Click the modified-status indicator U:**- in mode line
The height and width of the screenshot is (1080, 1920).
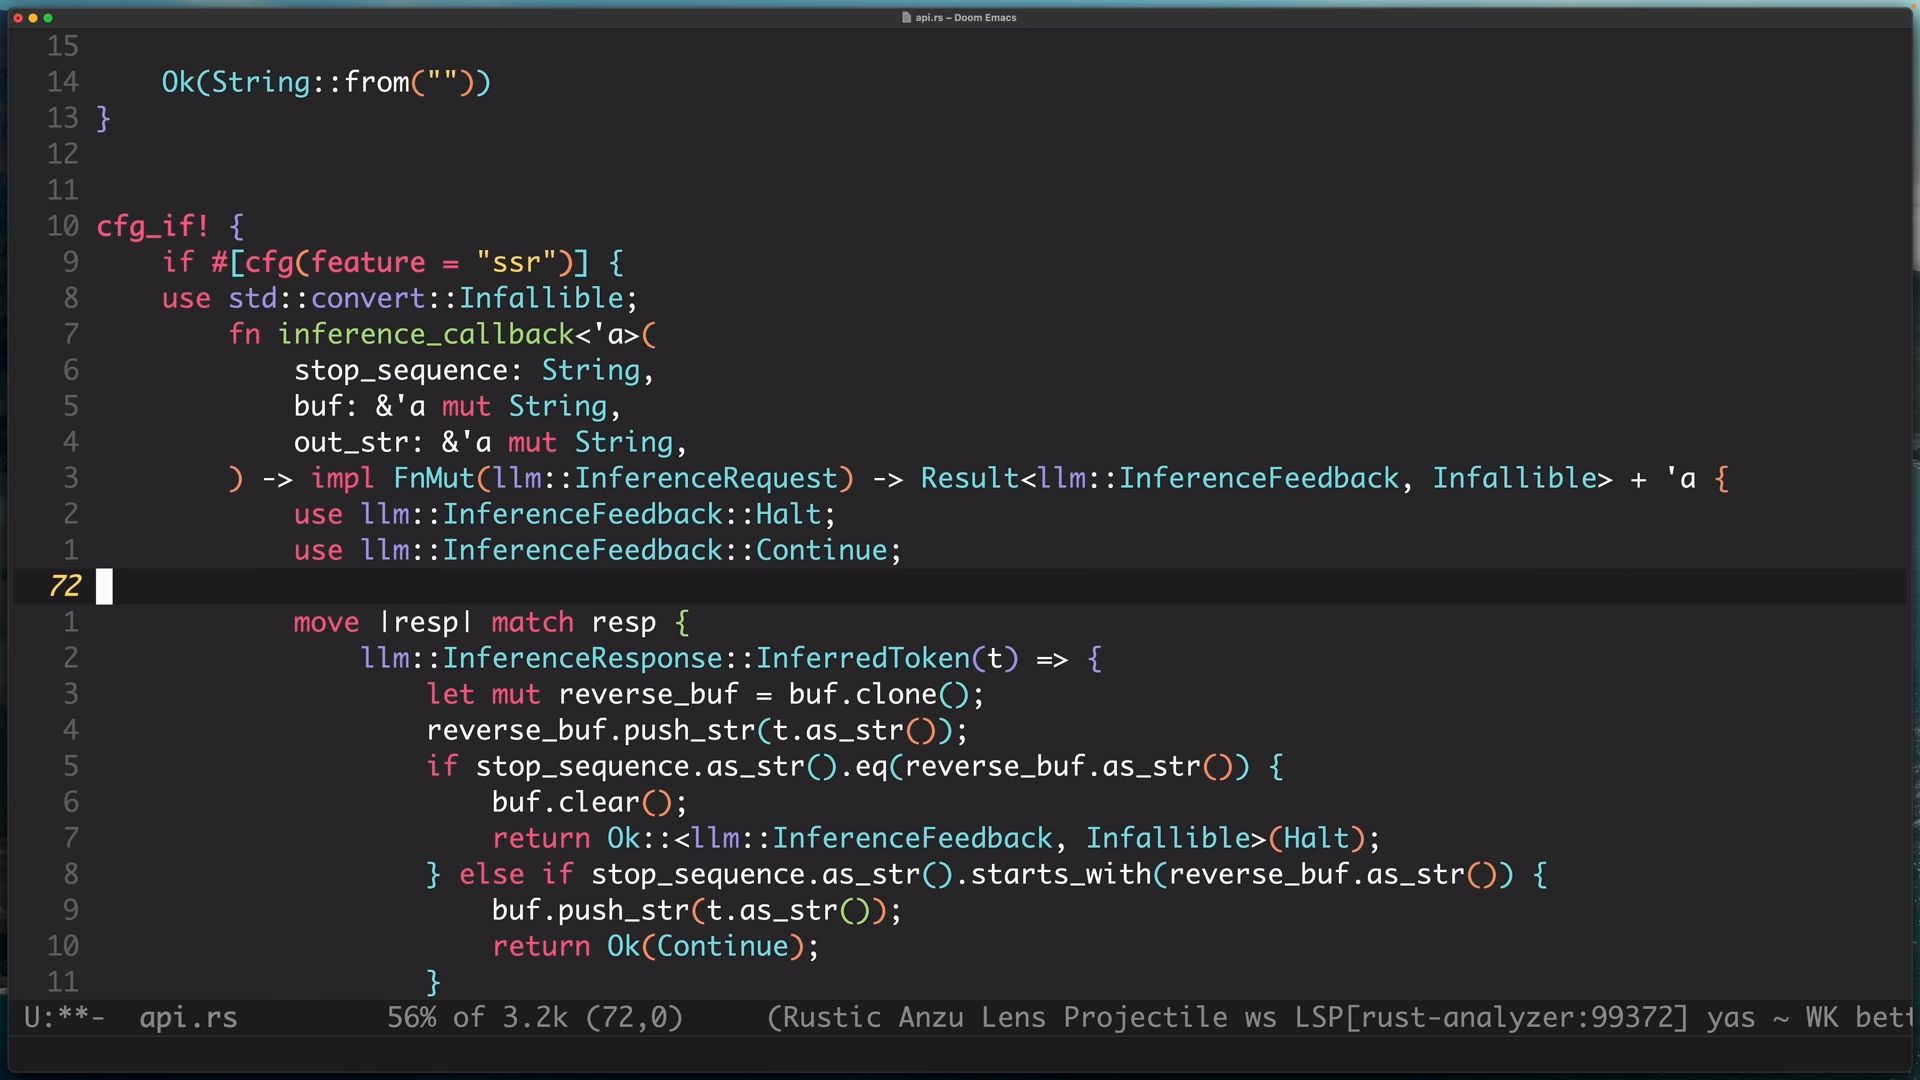tap(64, 1018)
